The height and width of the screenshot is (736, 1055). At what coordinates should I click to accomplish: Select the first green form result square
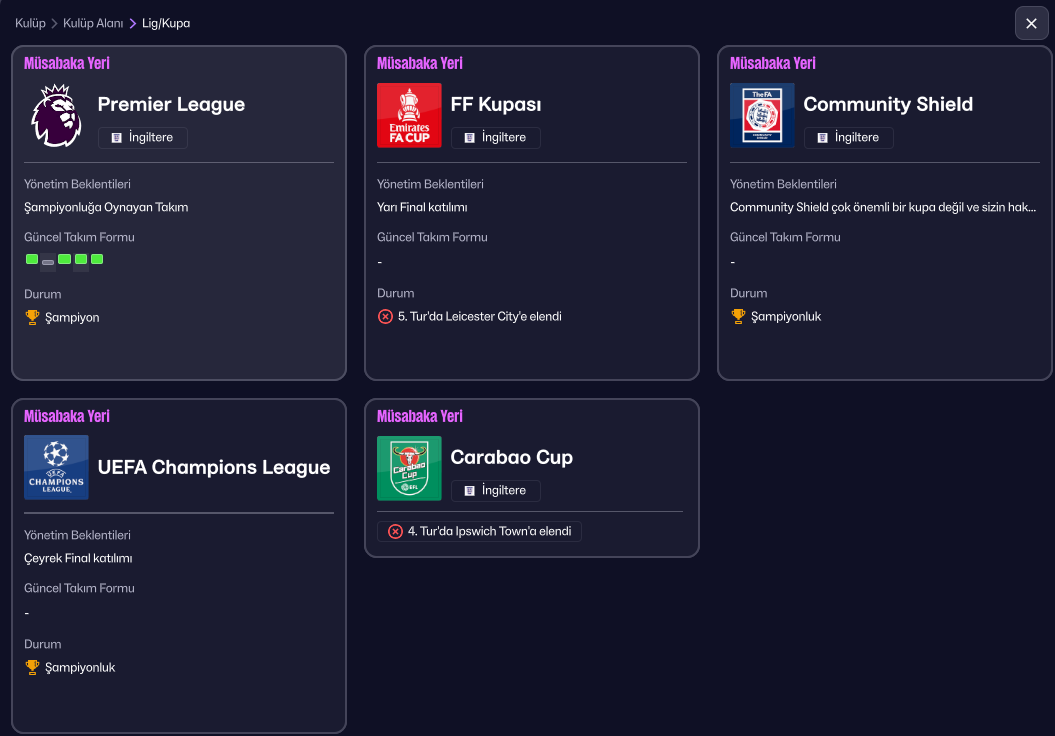[x=32, y=259]
